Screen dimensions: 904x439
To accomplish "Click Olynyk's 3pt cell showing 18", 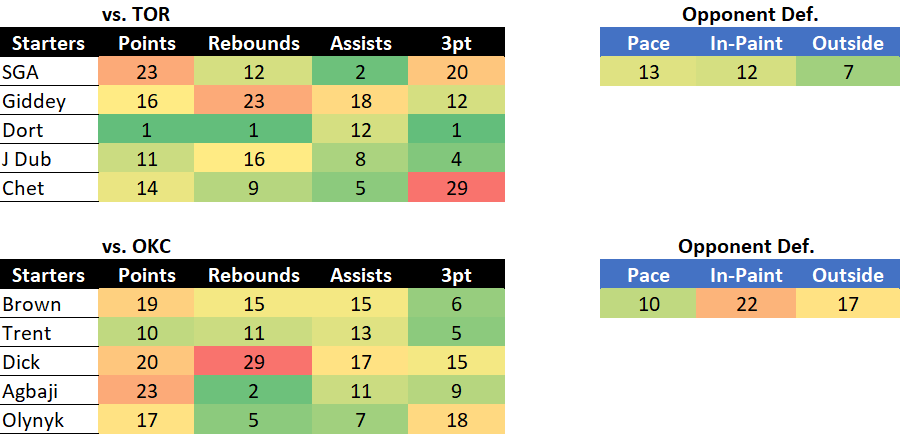I will tap(456, 419).
